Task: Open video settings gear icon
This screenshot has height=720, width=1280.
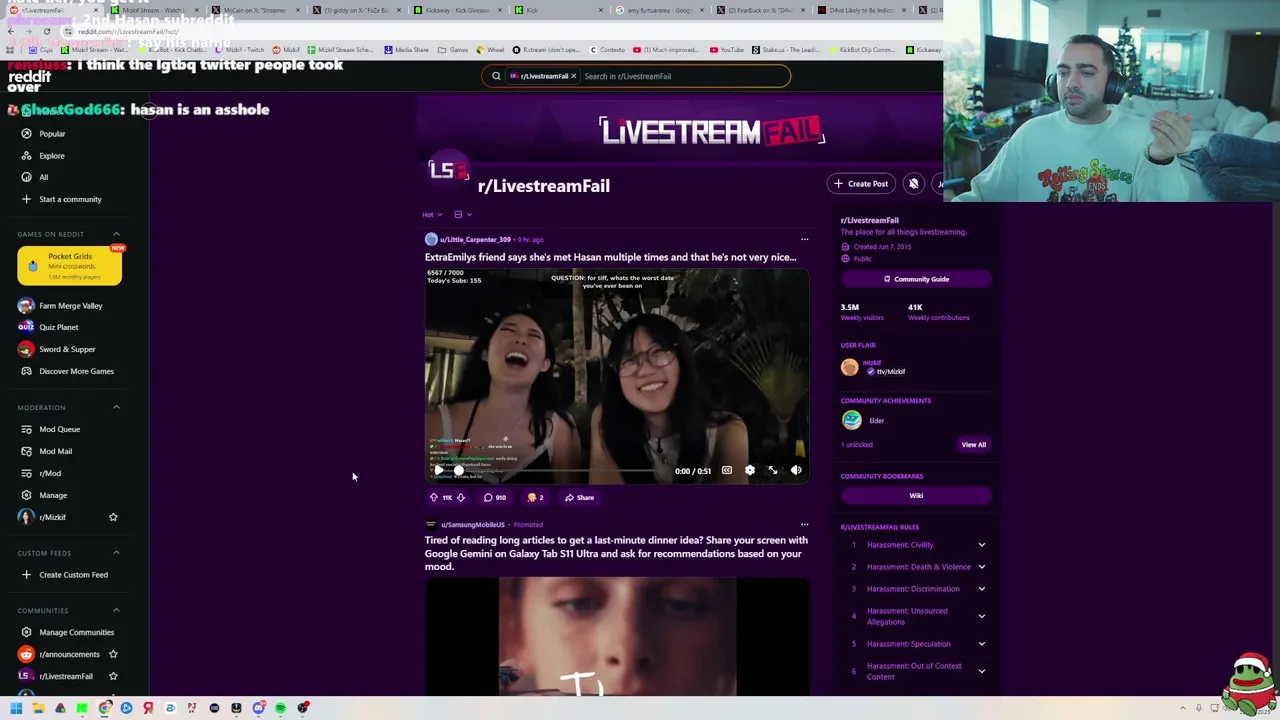Action: 750,470
